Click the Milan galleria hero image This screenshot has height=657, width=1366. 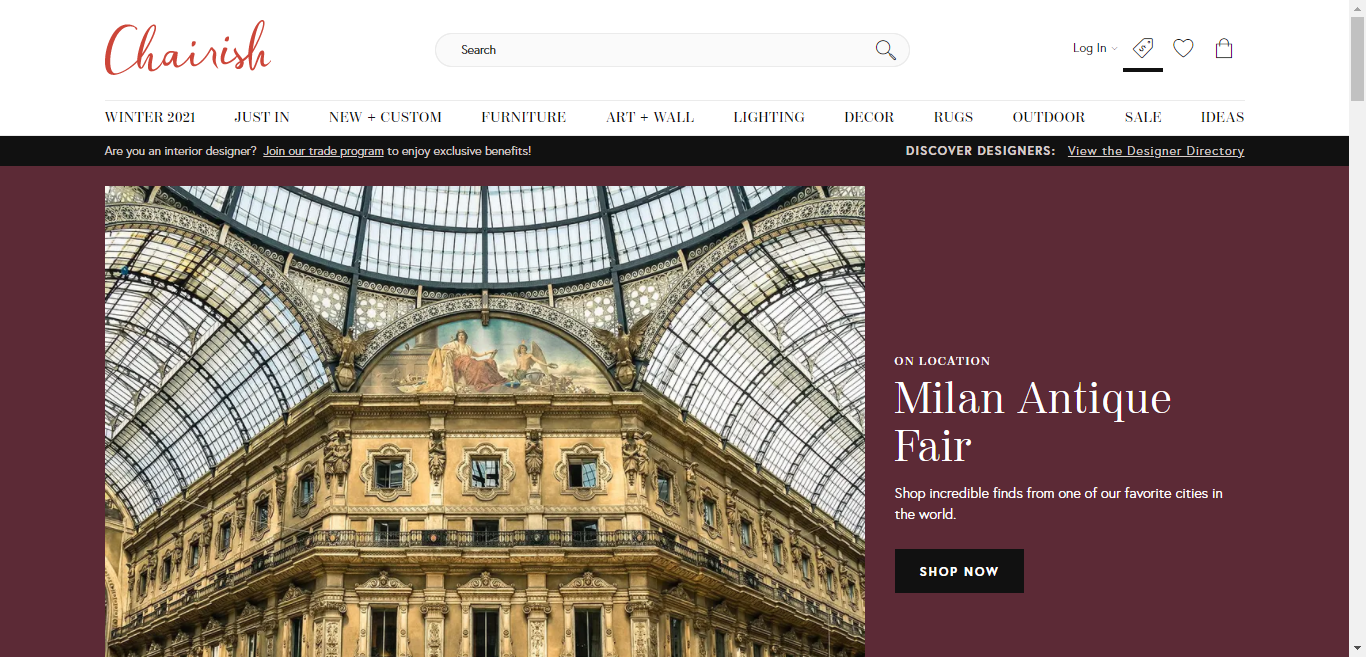(485, 421)
